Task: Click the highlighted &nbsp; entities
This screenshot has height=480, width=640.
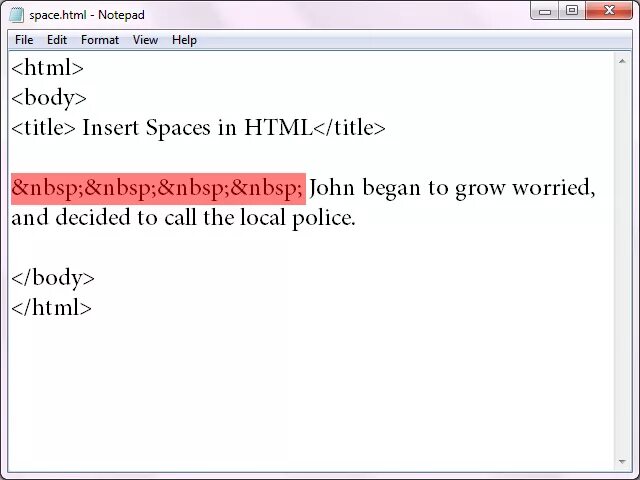Action: click(x=158, y=189)
